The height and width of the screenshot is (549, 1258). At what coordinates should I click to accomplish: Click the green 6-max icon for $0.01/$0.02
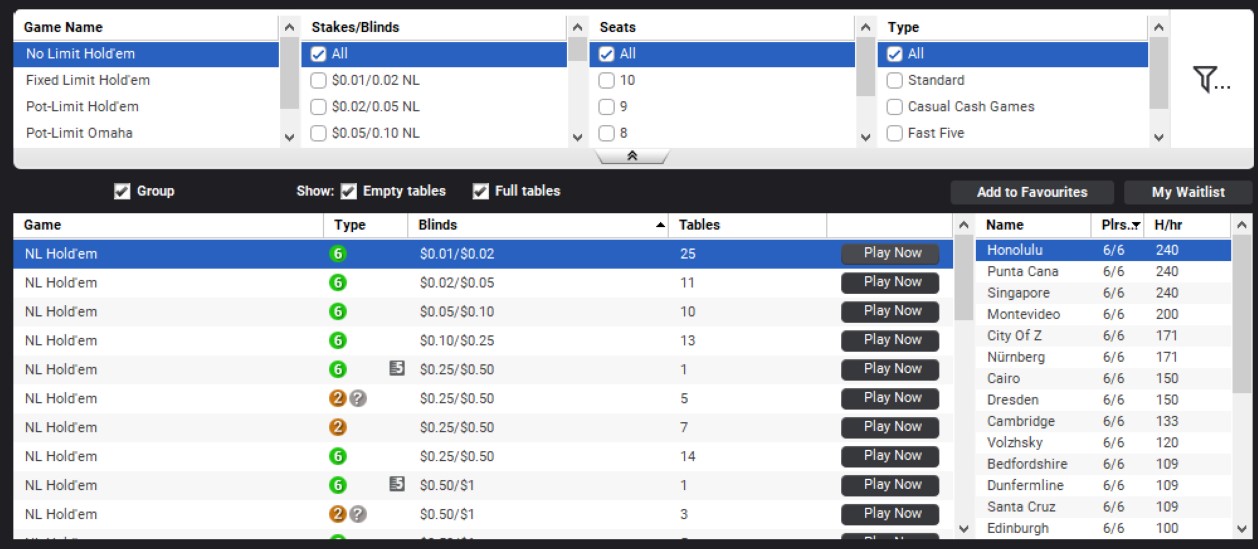click(338, 254)
